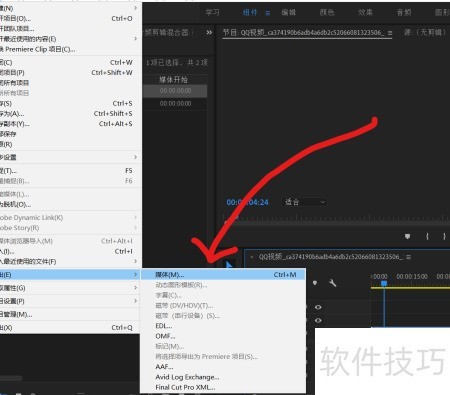Toggle lower video track eye visibility

[x=318, y=320]
